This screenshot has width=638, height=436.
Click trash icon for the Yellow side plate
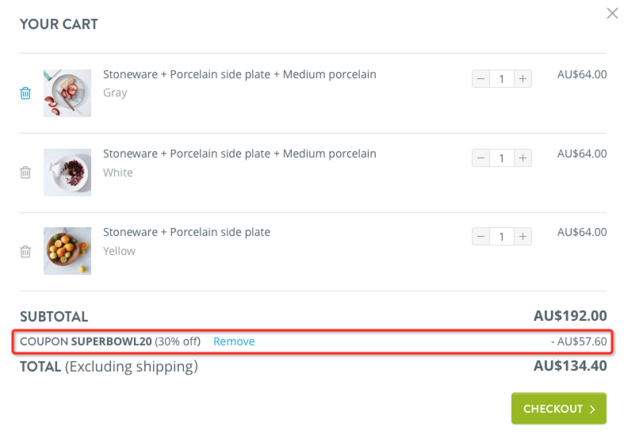coord(25,251)
